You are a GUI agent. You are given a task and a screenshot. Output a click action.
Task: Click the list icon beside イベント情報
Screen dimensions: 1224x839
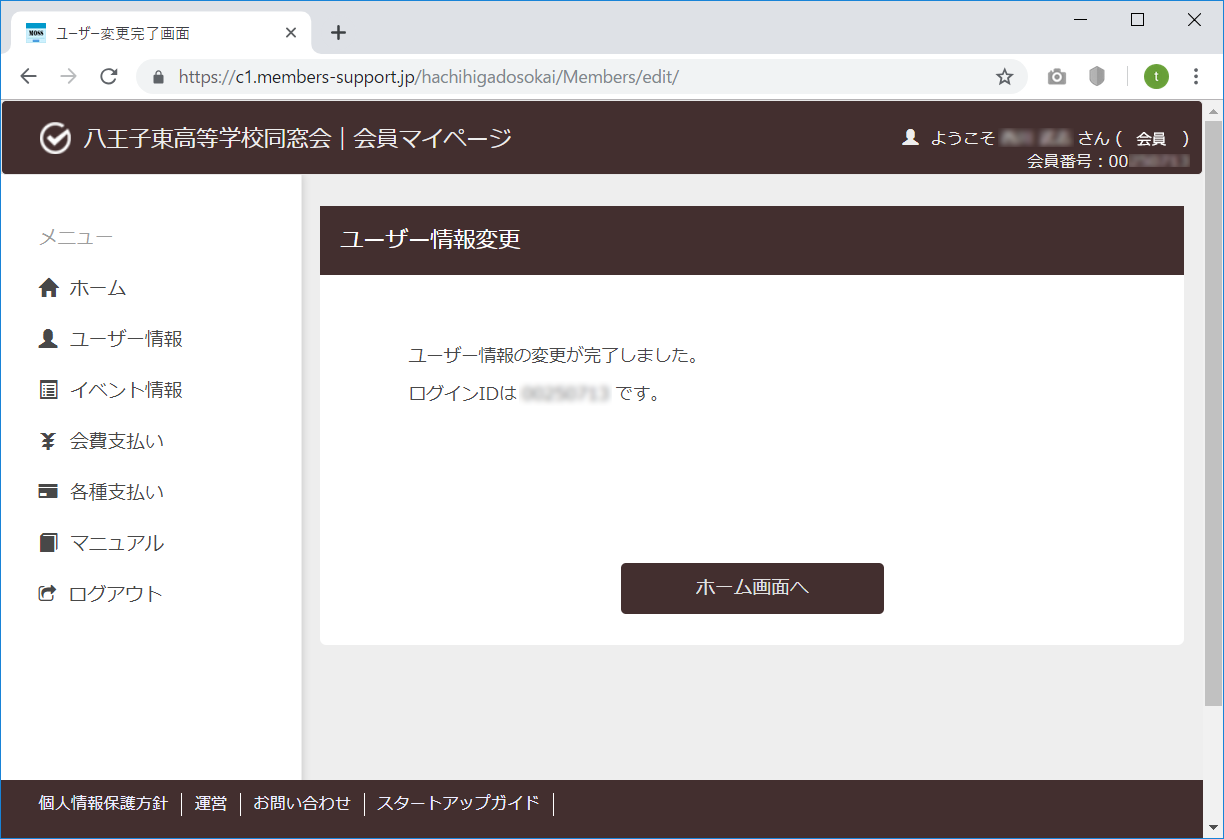pos(48,390)
